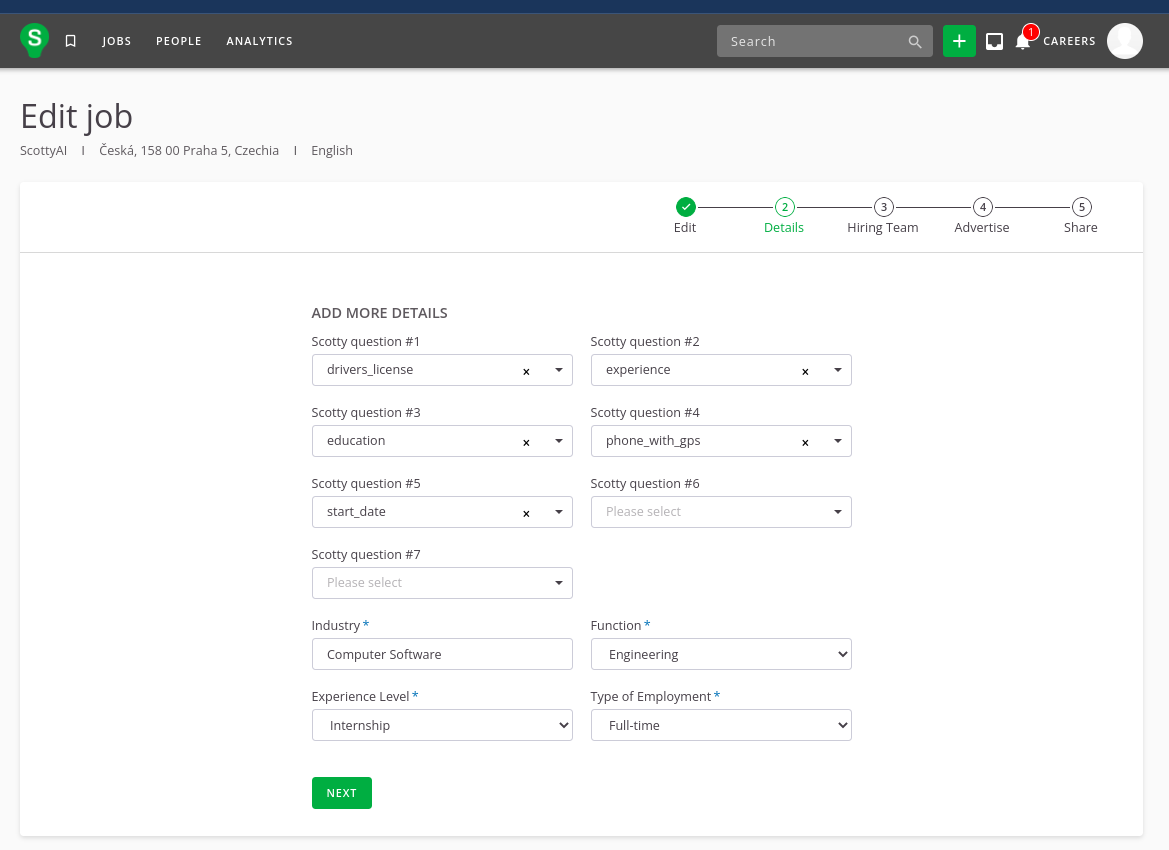This screenshot has height=850, width=1169.
Task: Expand Scotty question #6 dropdown
Action: tap(721, 512)
